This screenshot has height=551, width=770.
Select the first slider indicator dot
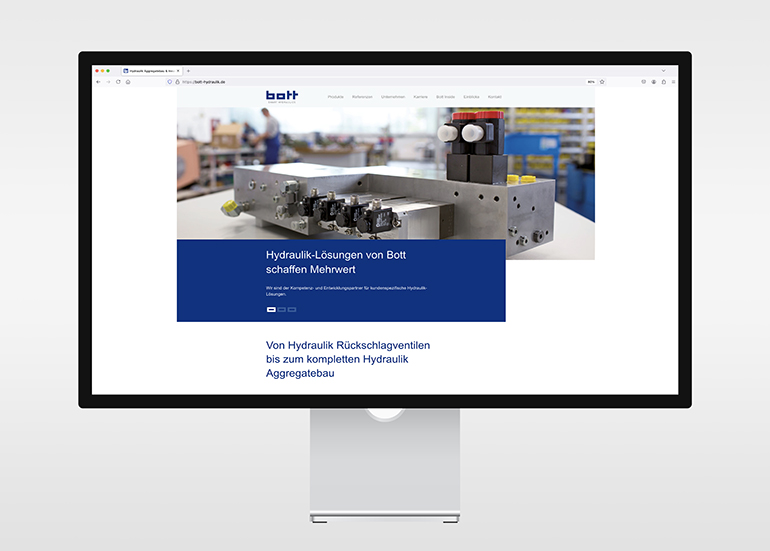pyautogui.click(x=271, y=309)
